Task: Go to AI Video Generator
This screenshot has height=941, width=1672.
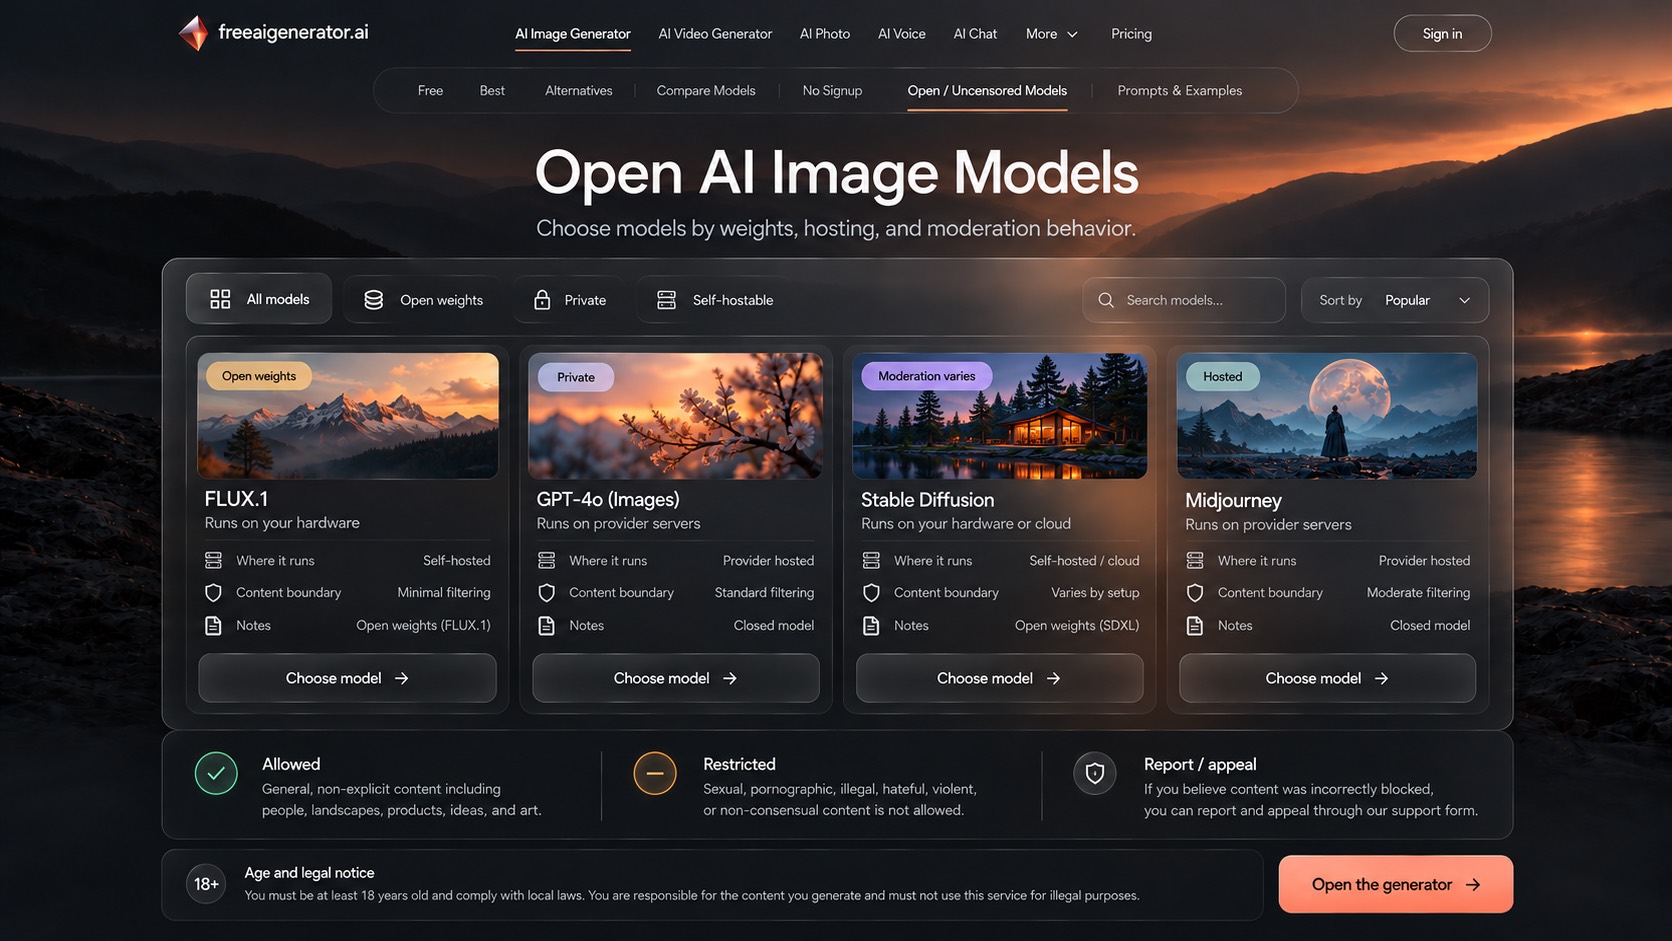Action: pos(715,34)
